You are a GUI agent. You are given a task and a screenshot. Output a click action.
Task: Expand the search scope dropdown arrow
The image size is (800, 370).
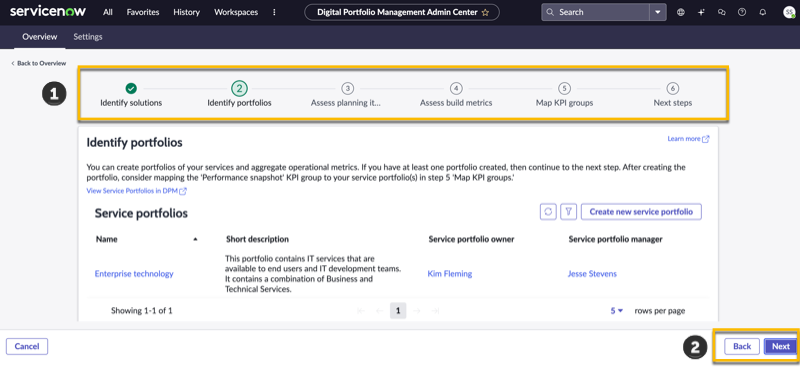658,12
